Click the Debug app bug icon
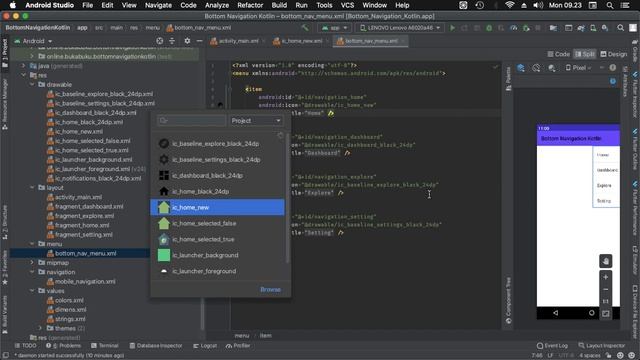Screen dimensions: 640x360 [489, 28]
